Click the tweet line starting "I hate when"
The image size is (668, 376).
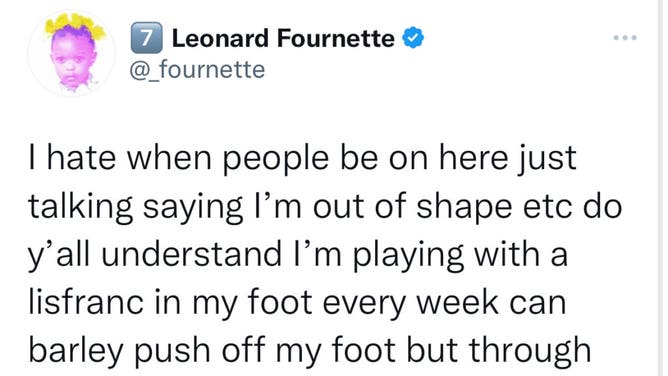[x=302, y=160]
